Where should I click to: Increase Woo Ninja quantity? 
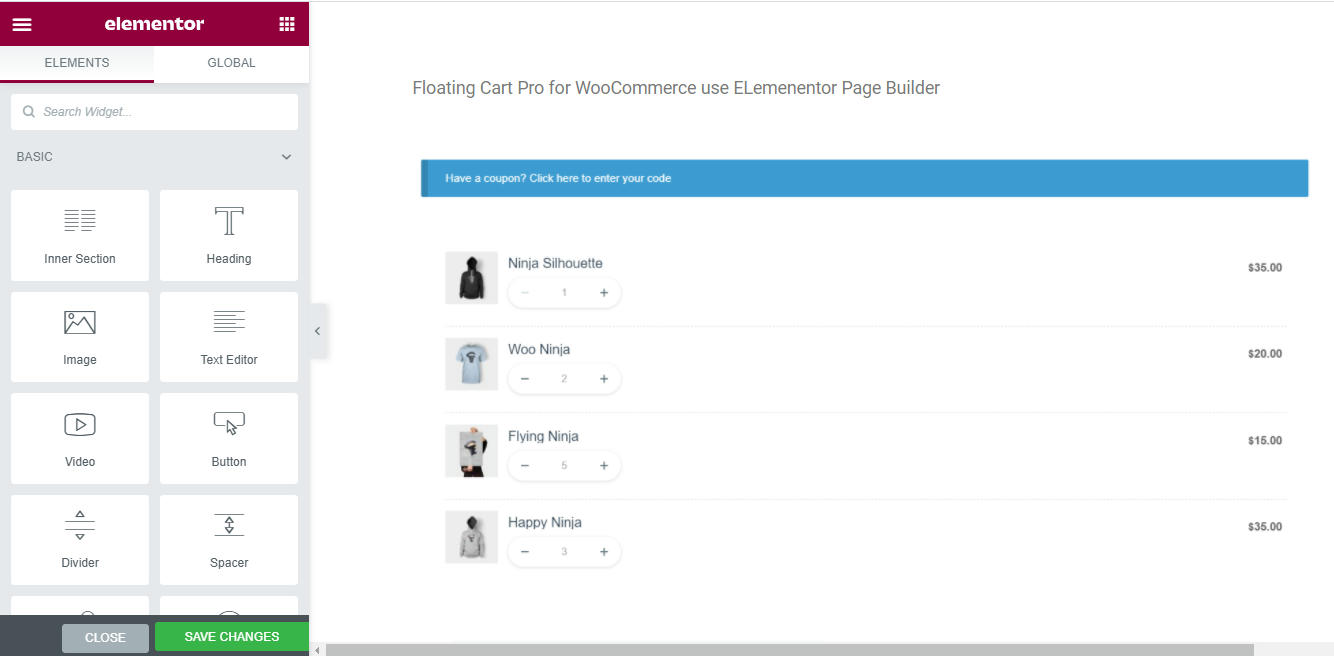click(x=604, y=379)
